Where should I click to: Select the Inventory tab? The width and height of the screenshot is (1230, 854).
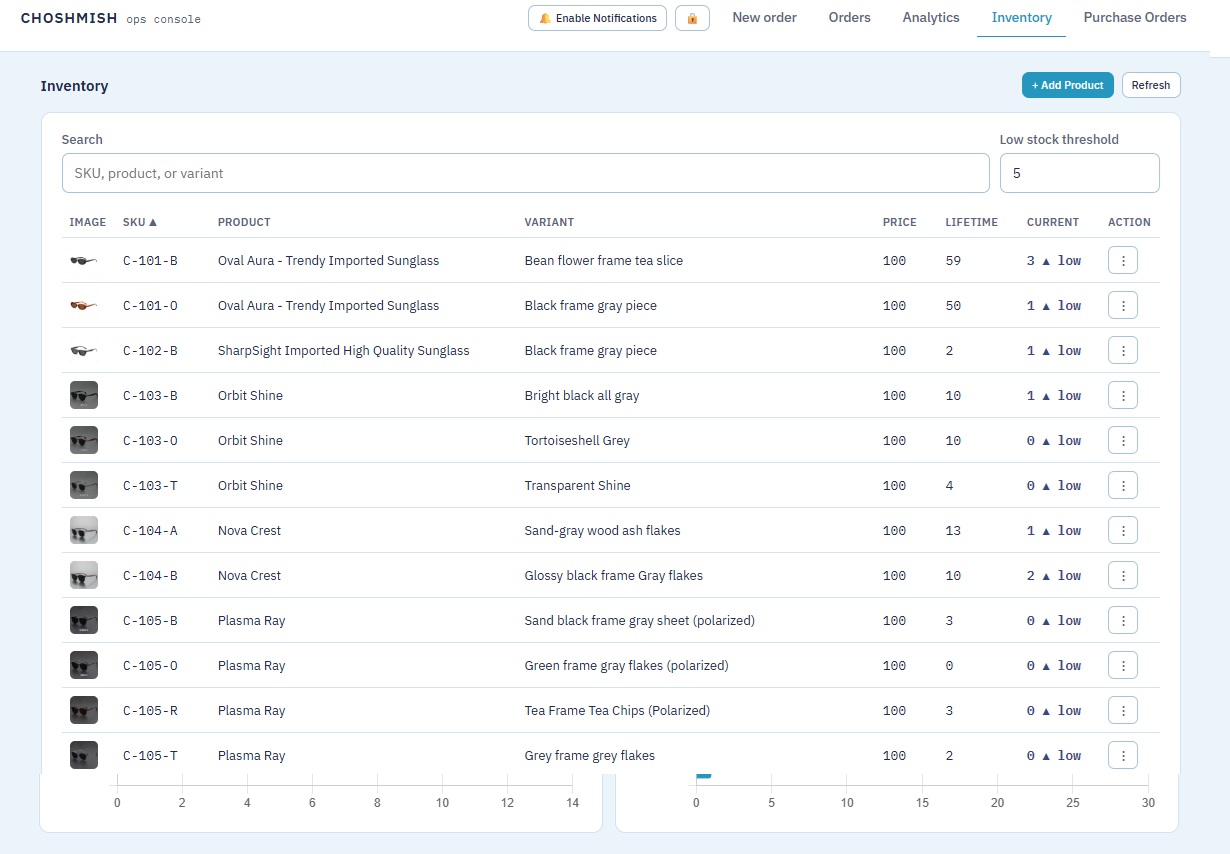pos(1022,17)
